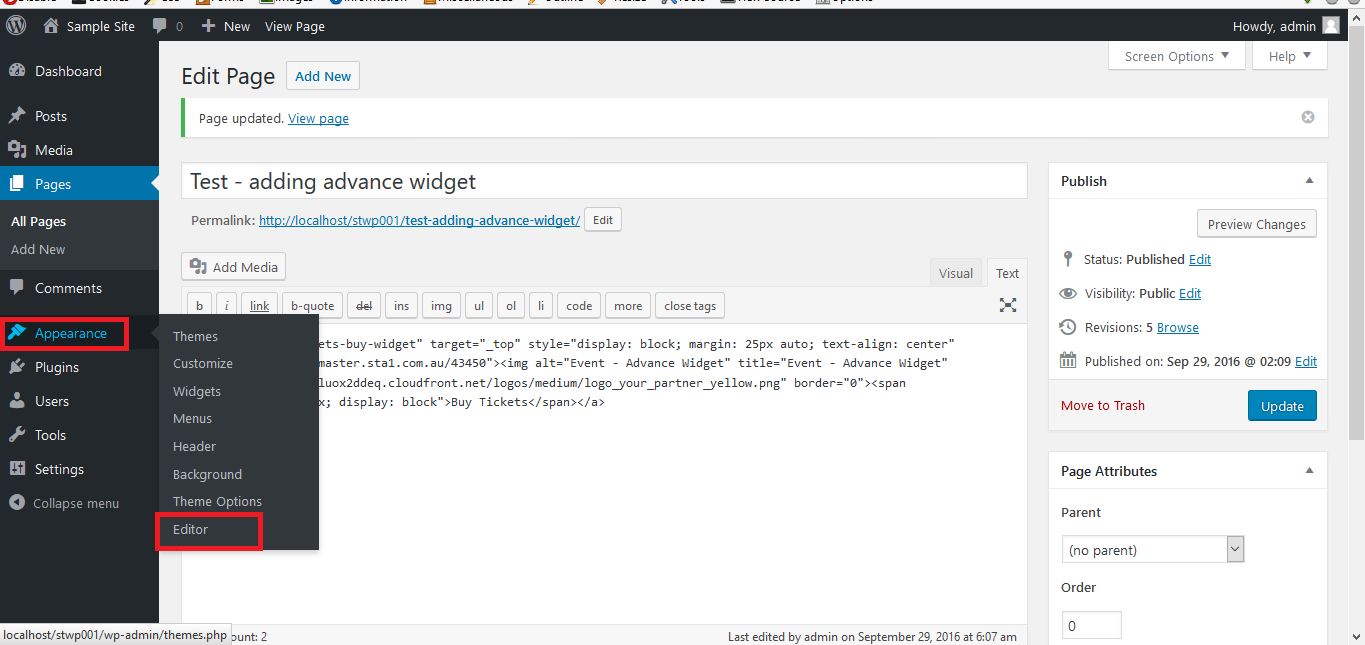The image size is (1365, 645).
Task: Select Customize in Appearance submenu
Action: pos(203,364)
